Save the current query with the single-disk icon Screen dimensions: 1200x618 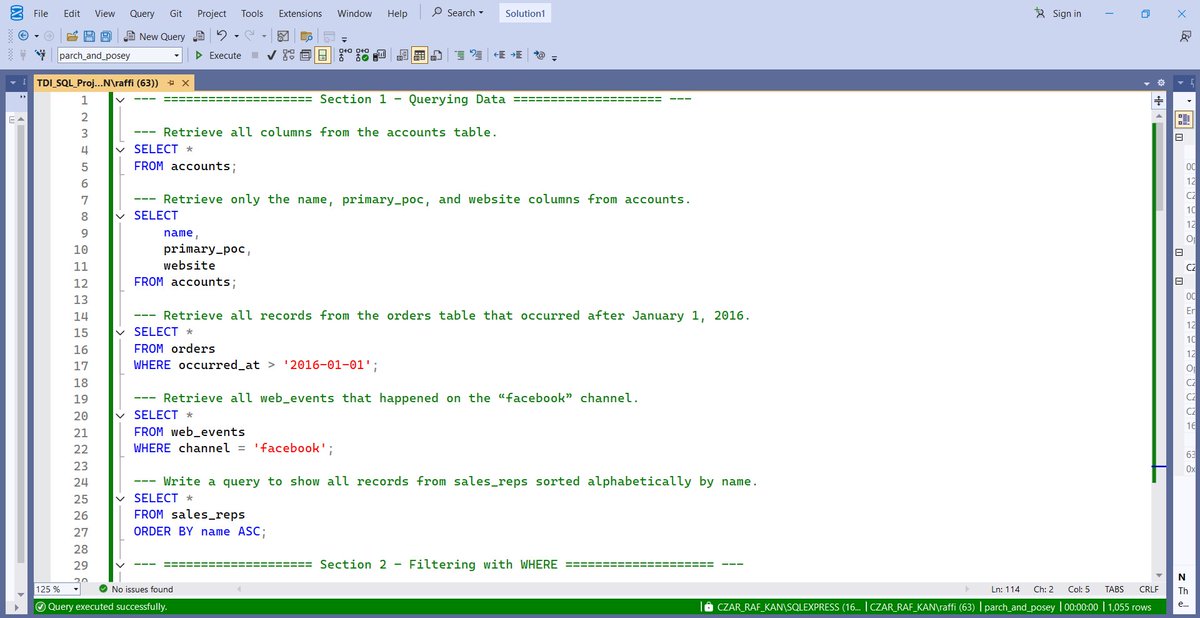tap(89, 36)
